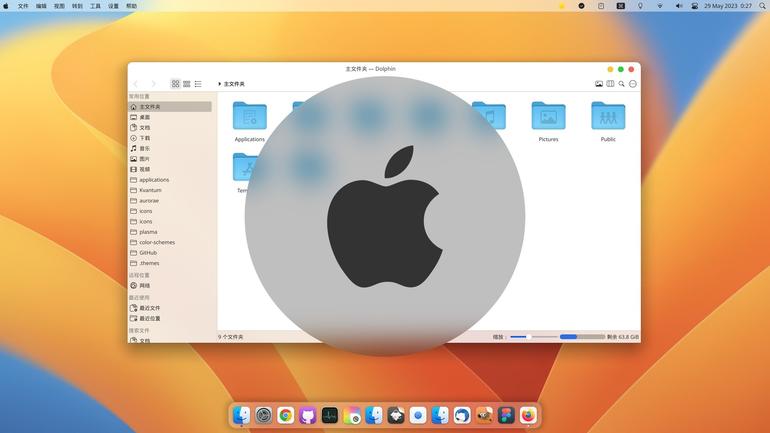Launch Firefox from the dock
The width and height of the screenshot is (770, 433).
click(528, 415)
